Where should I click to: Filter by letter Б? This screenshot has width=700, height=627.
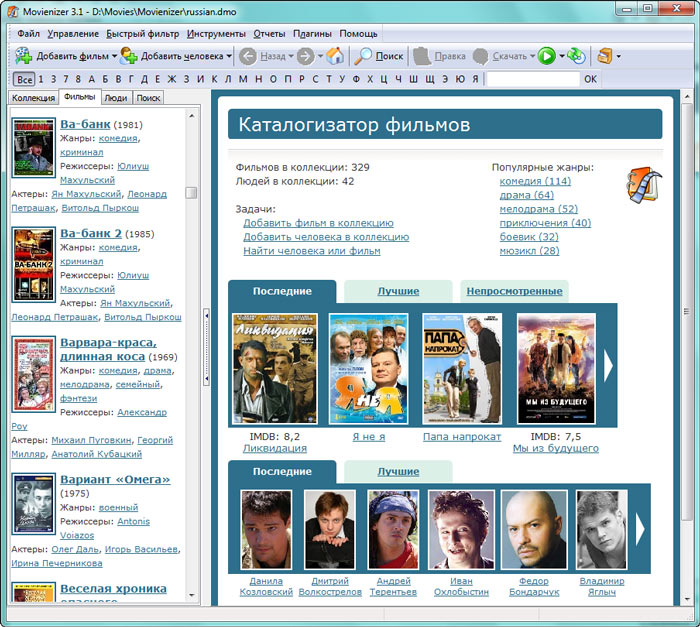(105, 79)
